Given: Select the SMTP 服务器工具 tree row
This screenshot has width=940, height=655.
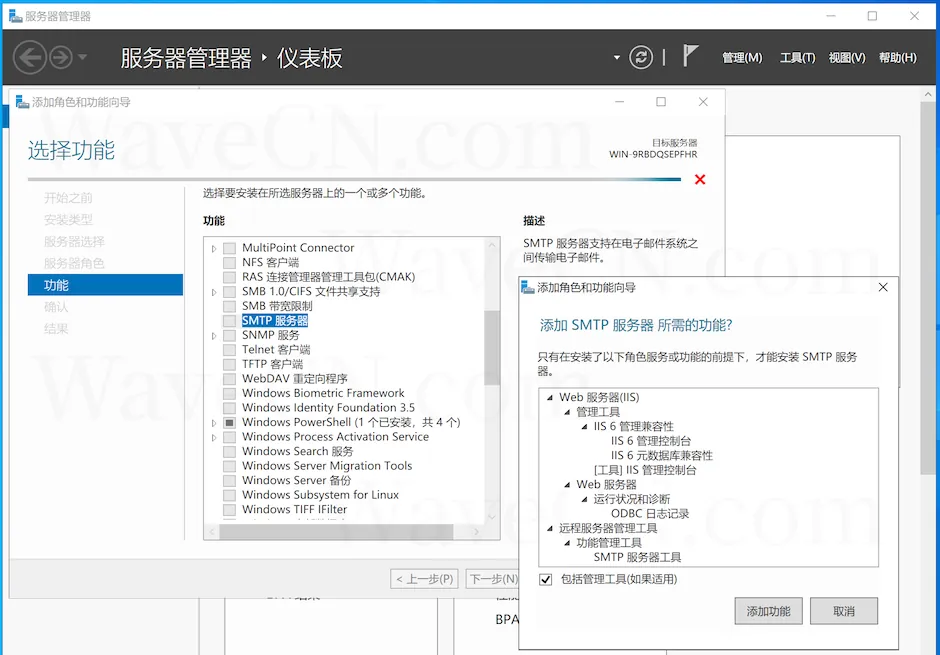Looking at the screenshot, I should pyautogui.click(x=637, y=557).
